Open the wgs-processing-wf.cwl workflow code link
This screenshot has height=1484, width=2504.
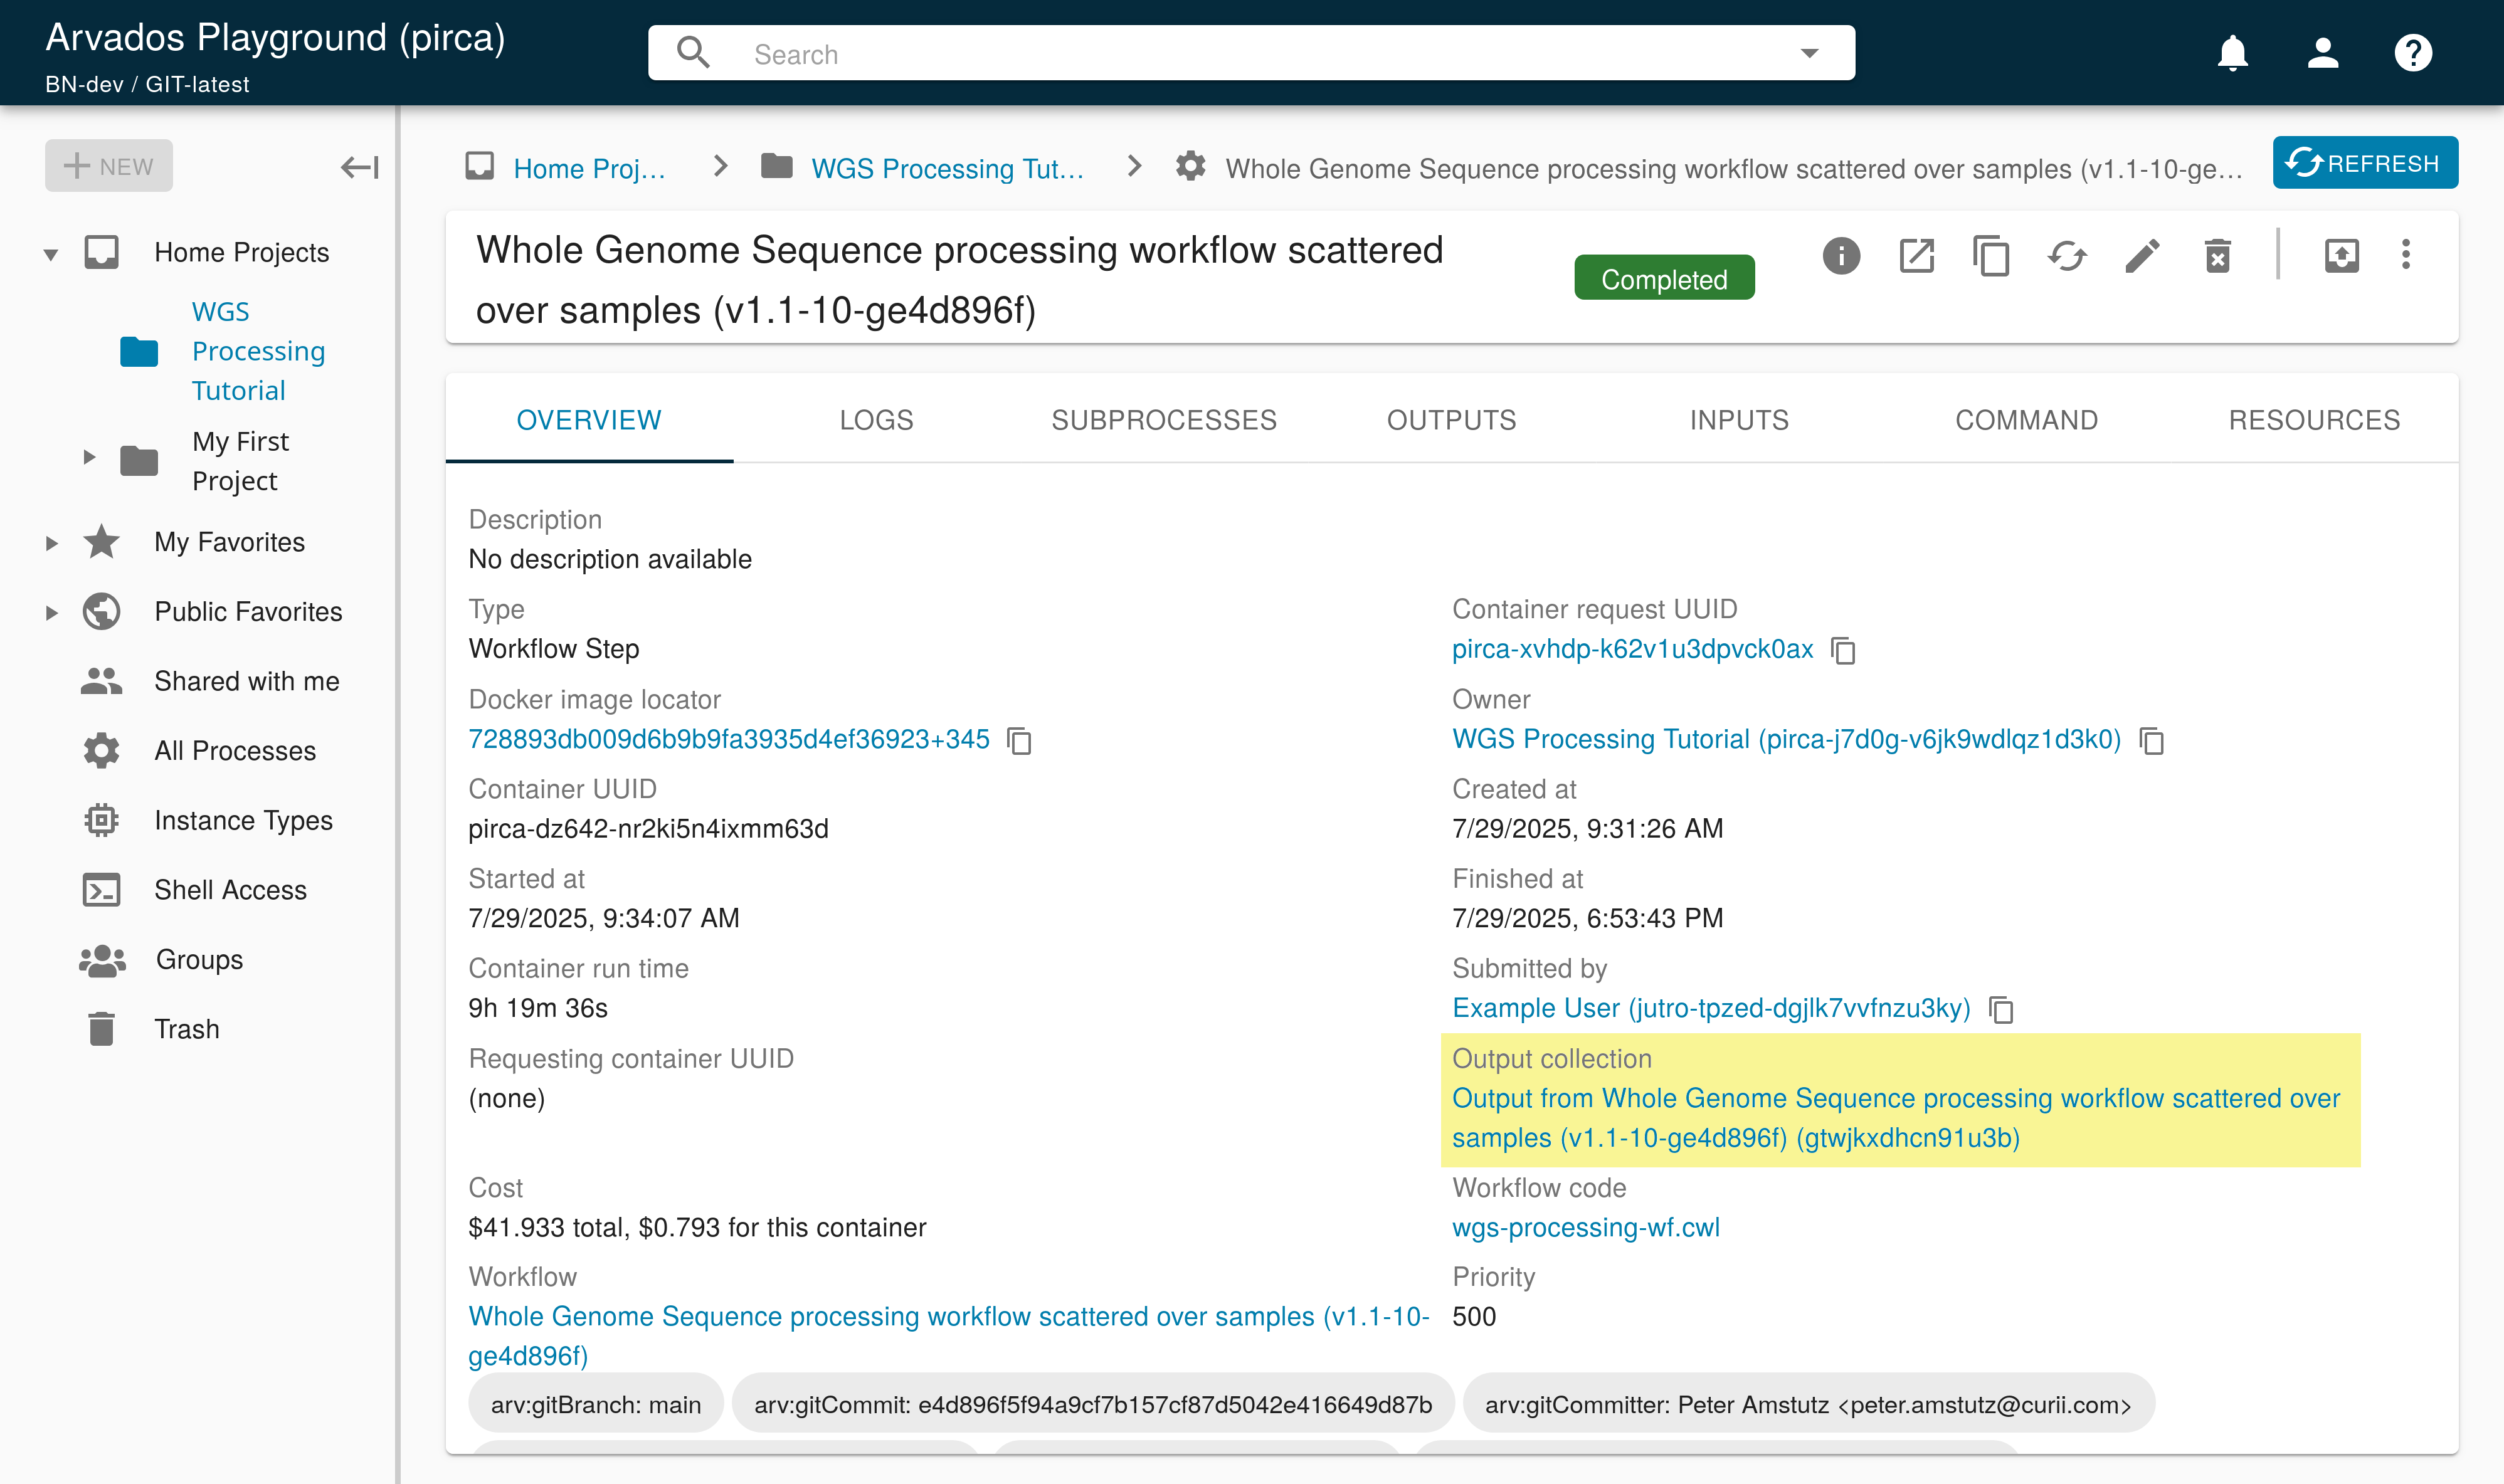click(1585, 1227)
